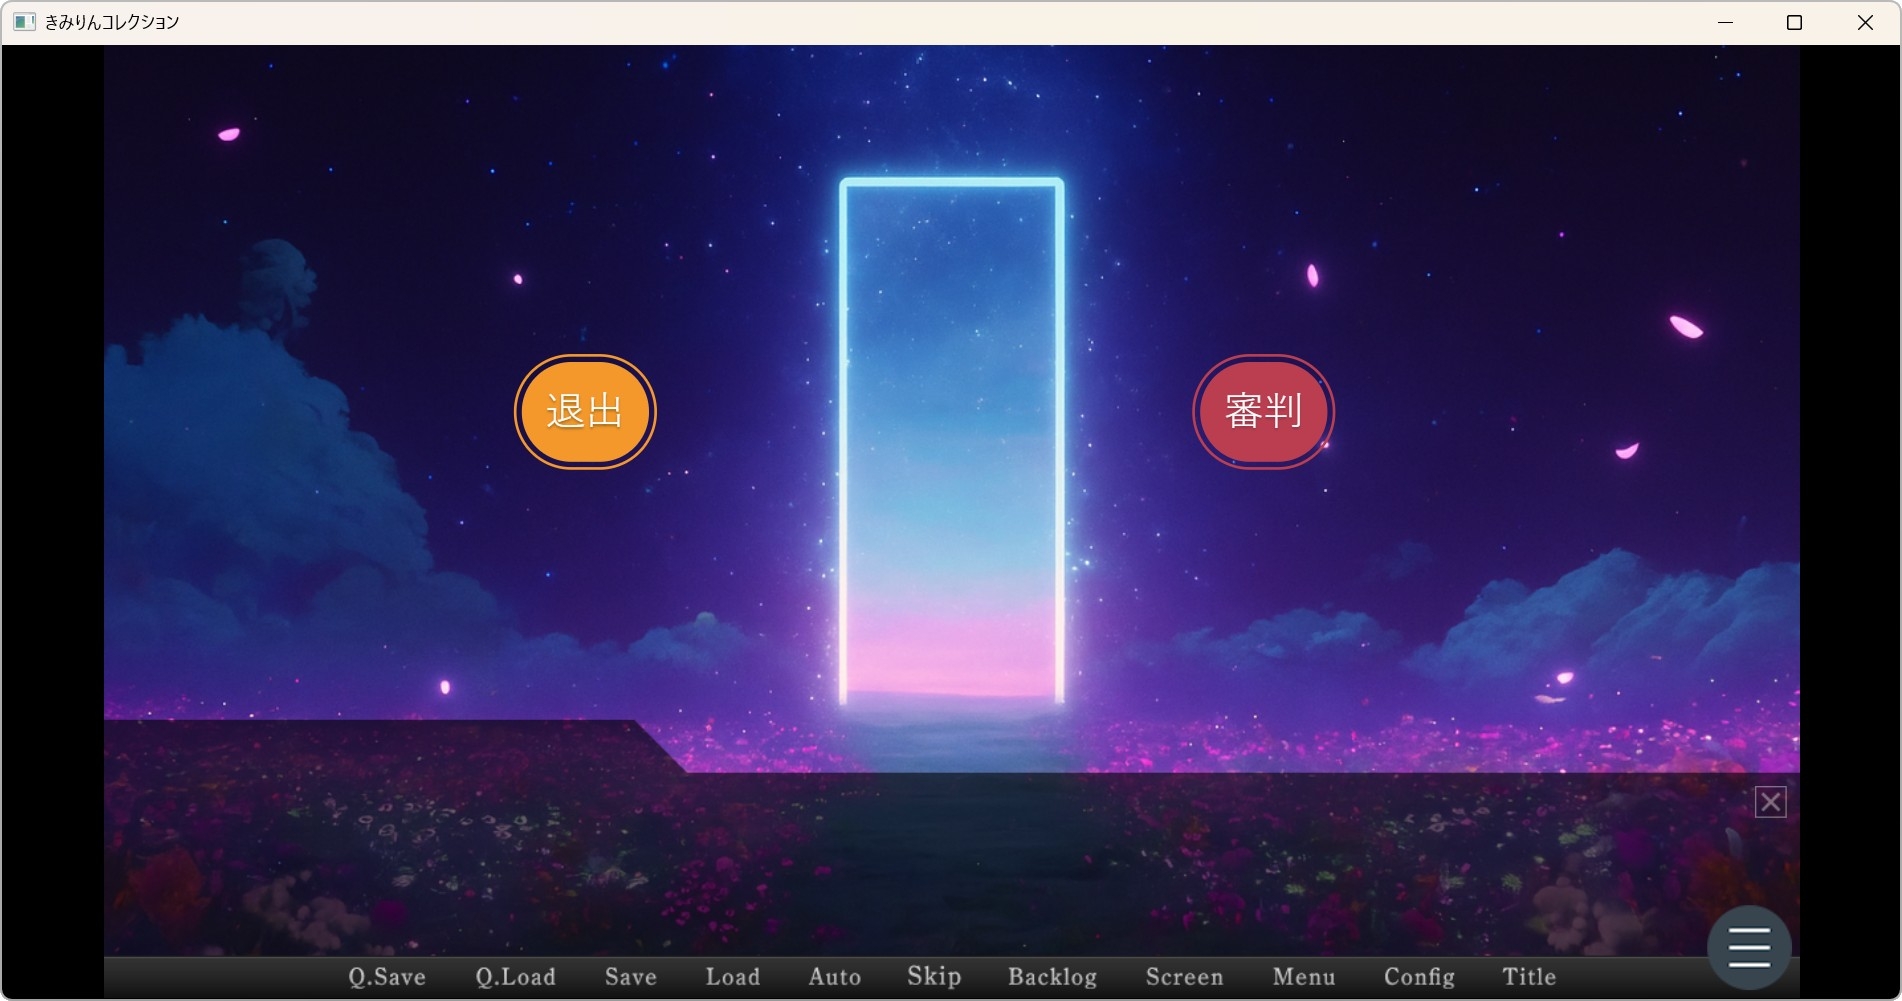Close the きみりんコレクション window
The image size is (1902, 1001).
coord(1865,22)
